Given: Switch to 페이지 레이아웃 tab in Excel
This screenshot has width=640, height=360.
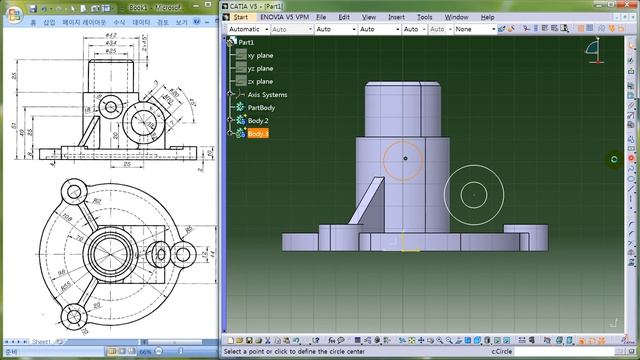Looking at the screenshot, I should 84,22.
